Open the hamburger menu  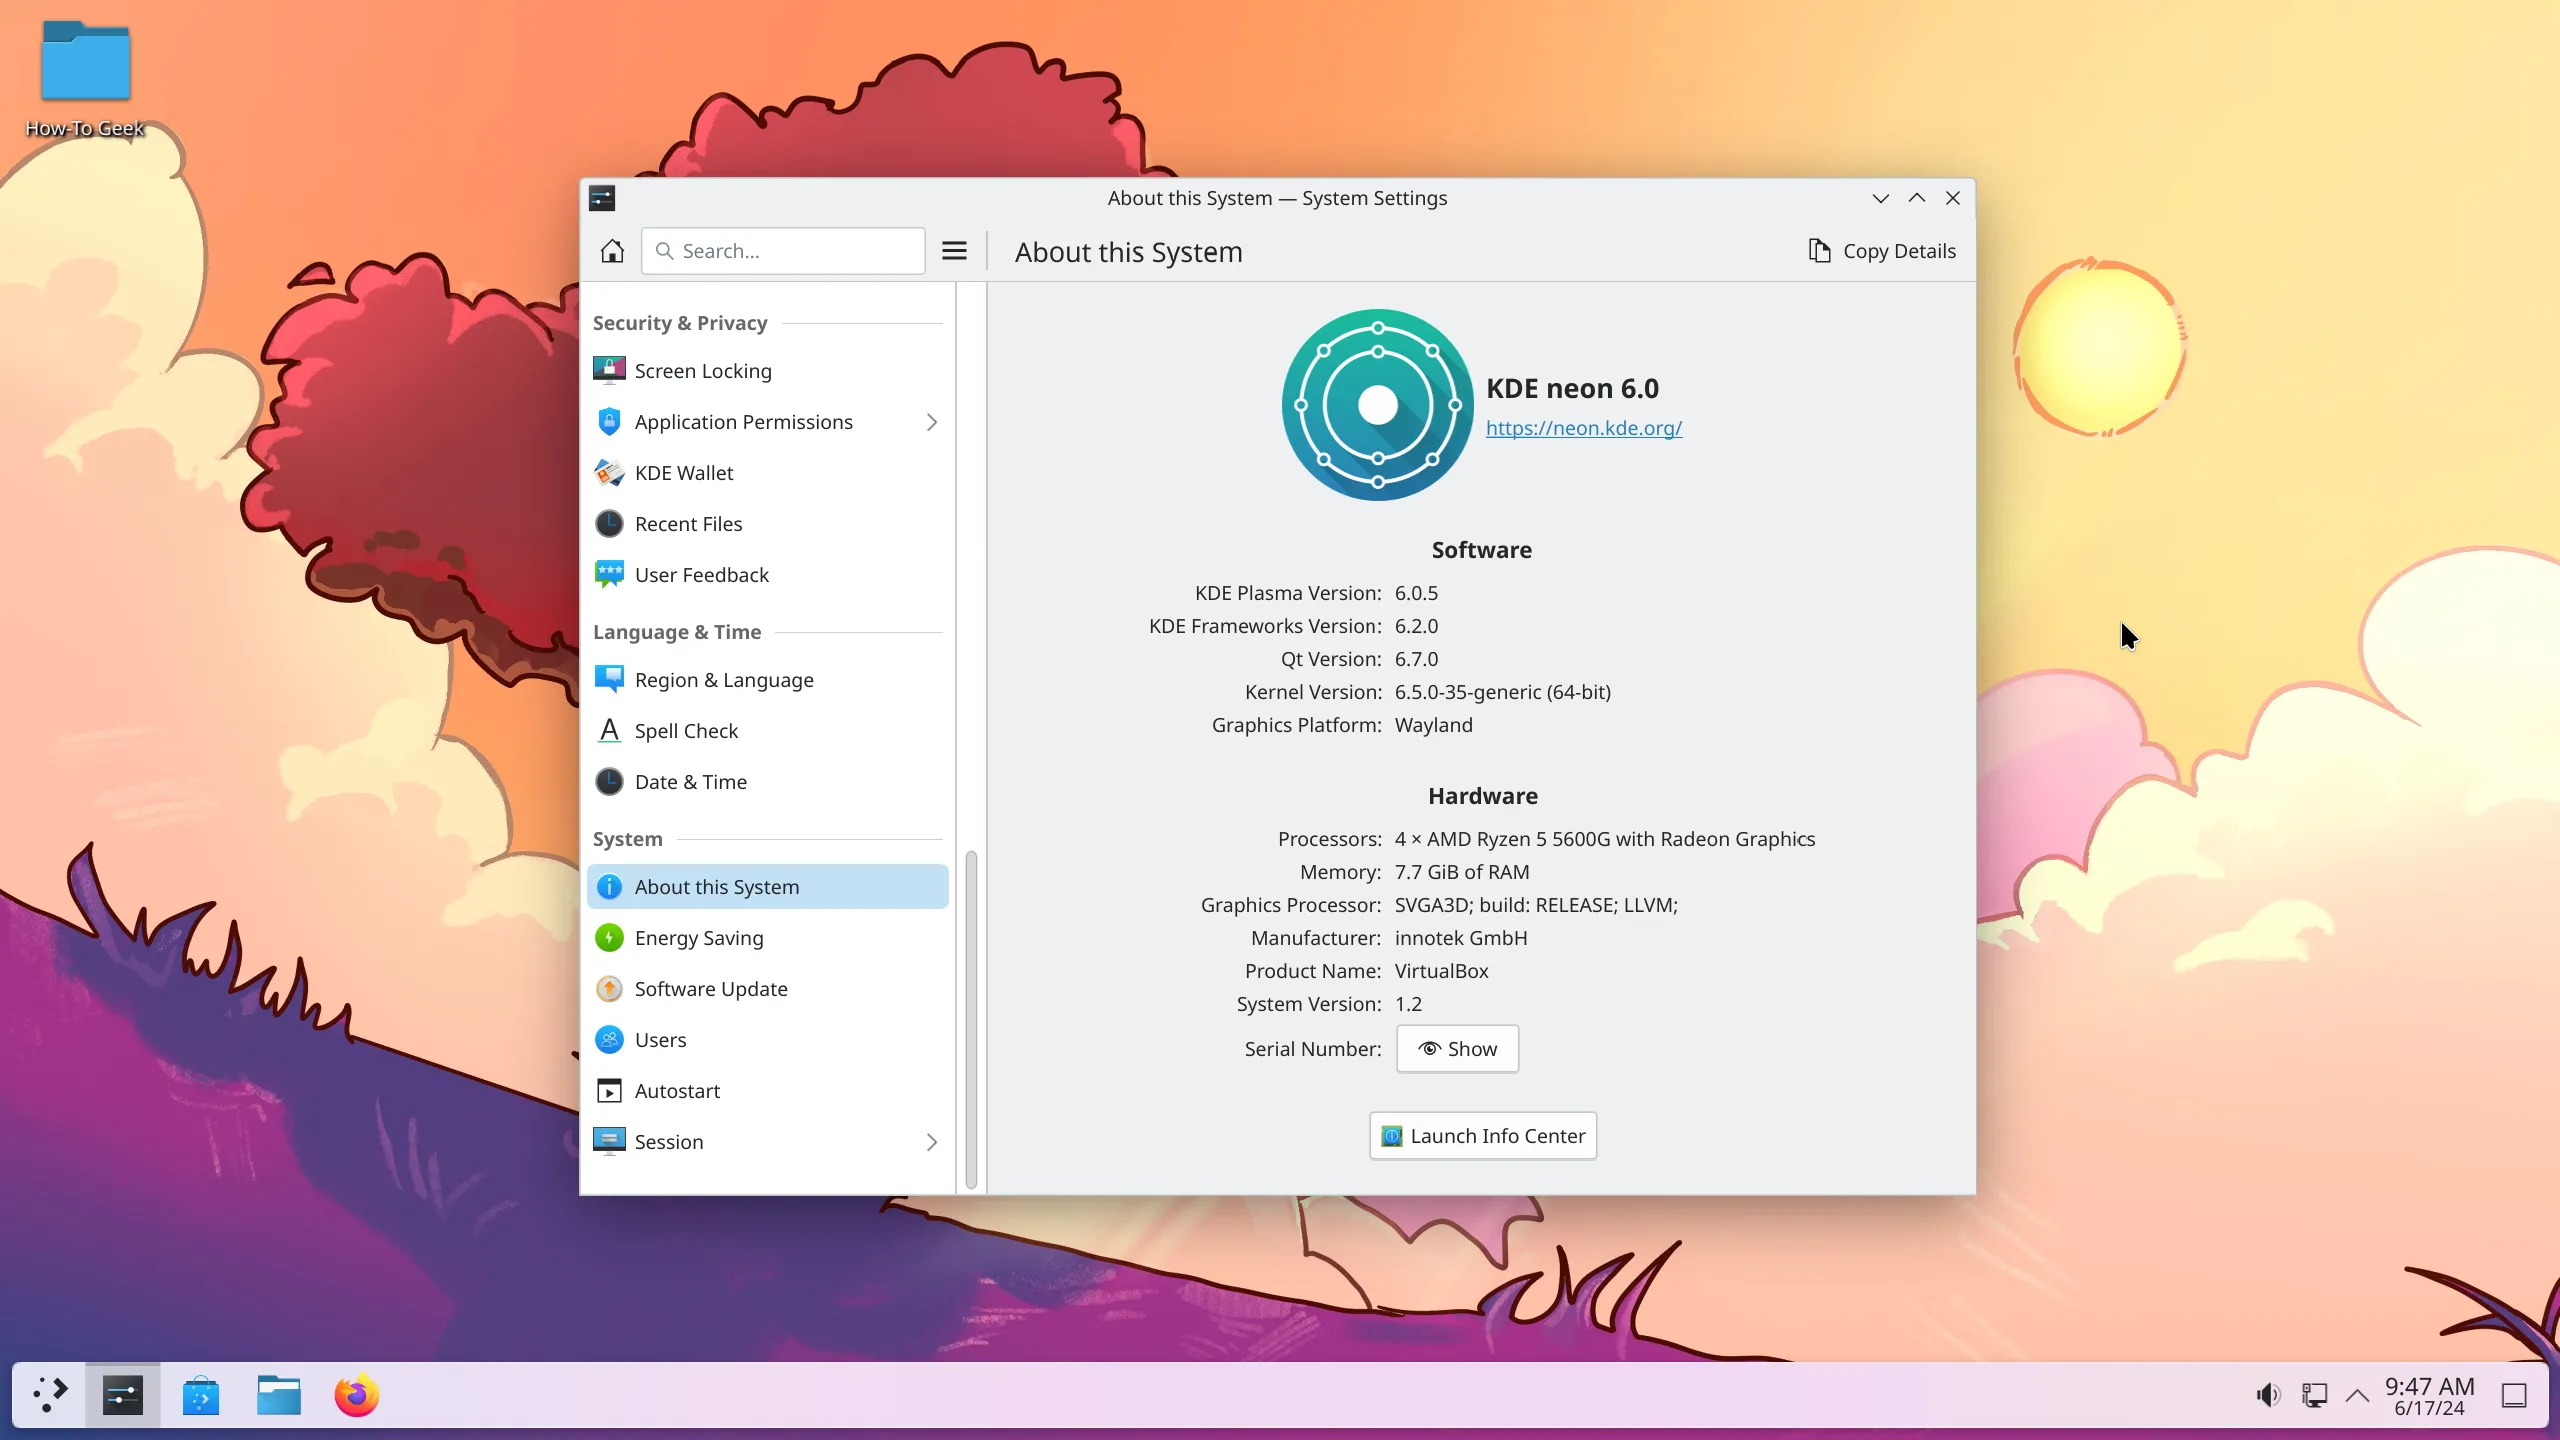coord(953,250)
